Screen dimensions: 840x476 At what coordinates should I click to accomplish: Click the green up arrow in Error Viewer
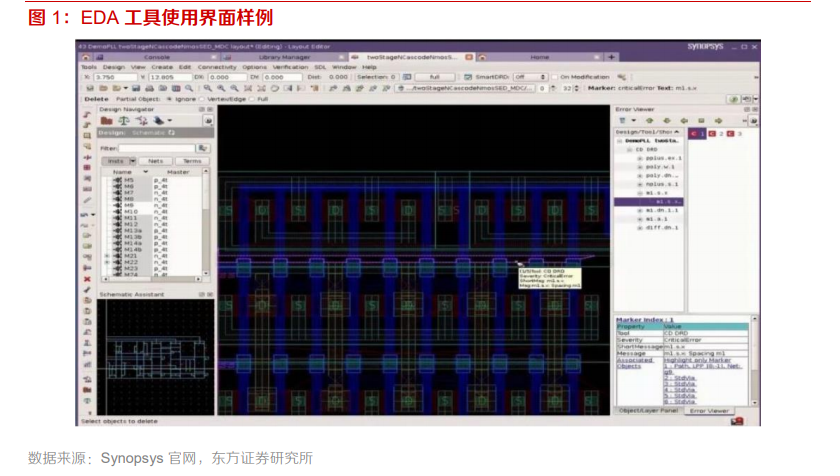tap(649, 121)
